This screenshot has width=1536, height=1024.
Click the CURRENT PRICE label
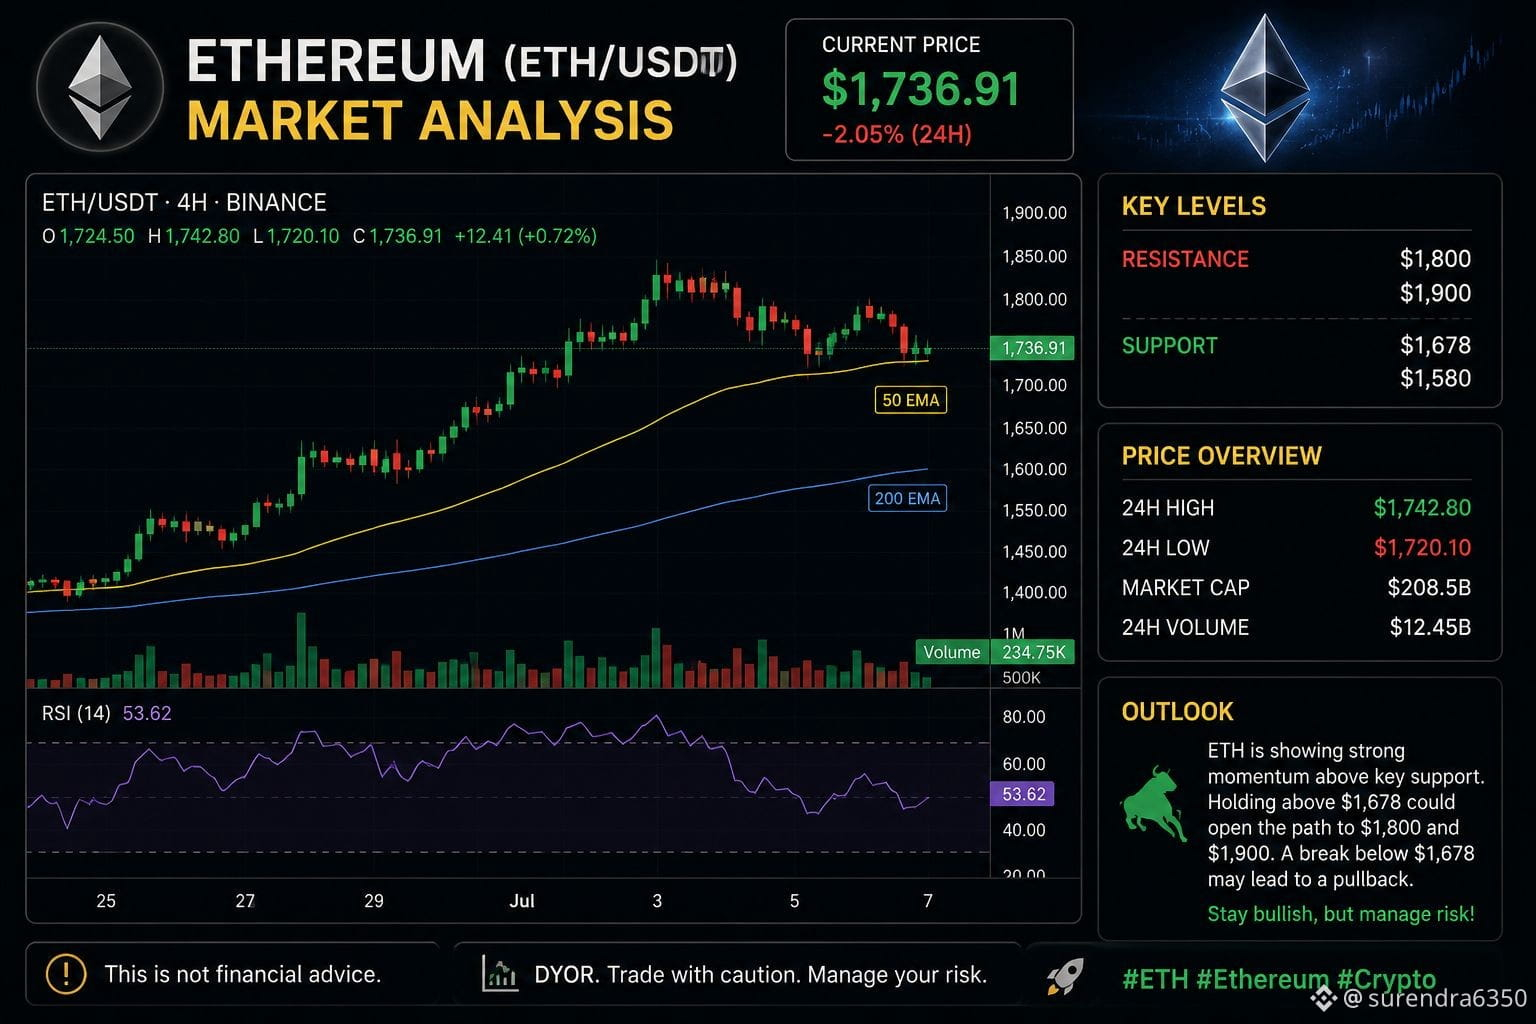[x=901, y=45]
